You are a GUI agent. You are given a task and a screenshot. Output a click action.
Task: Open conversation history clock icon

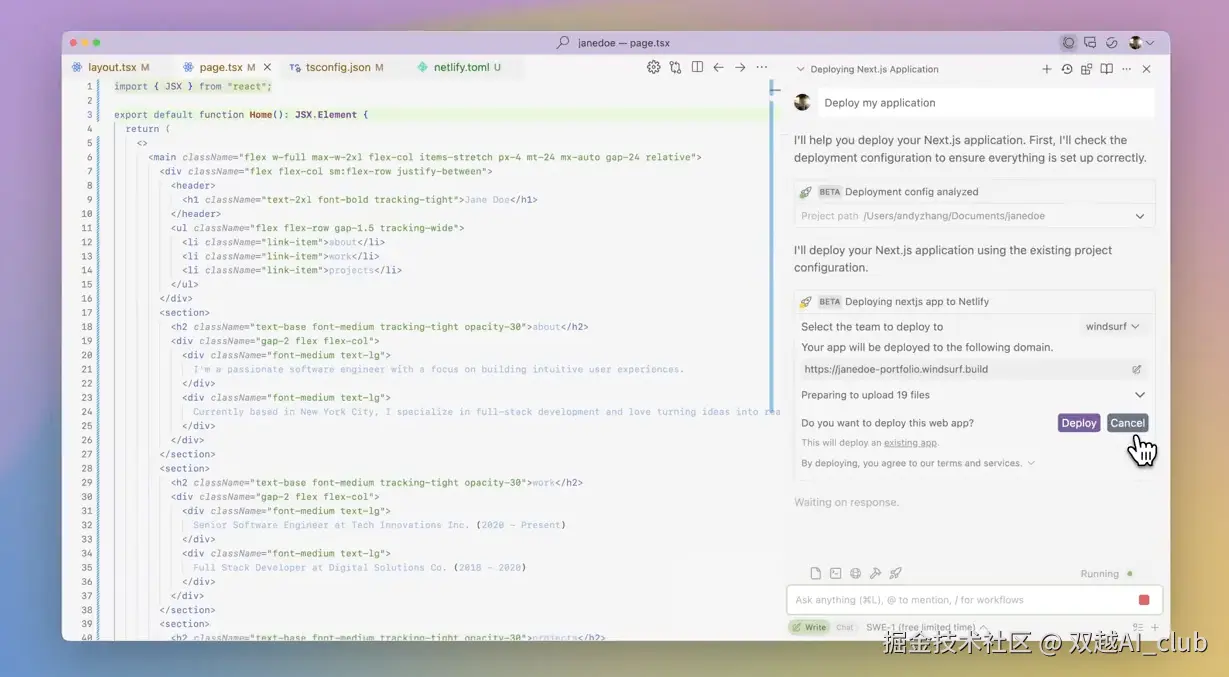(x=1067, y=69)
